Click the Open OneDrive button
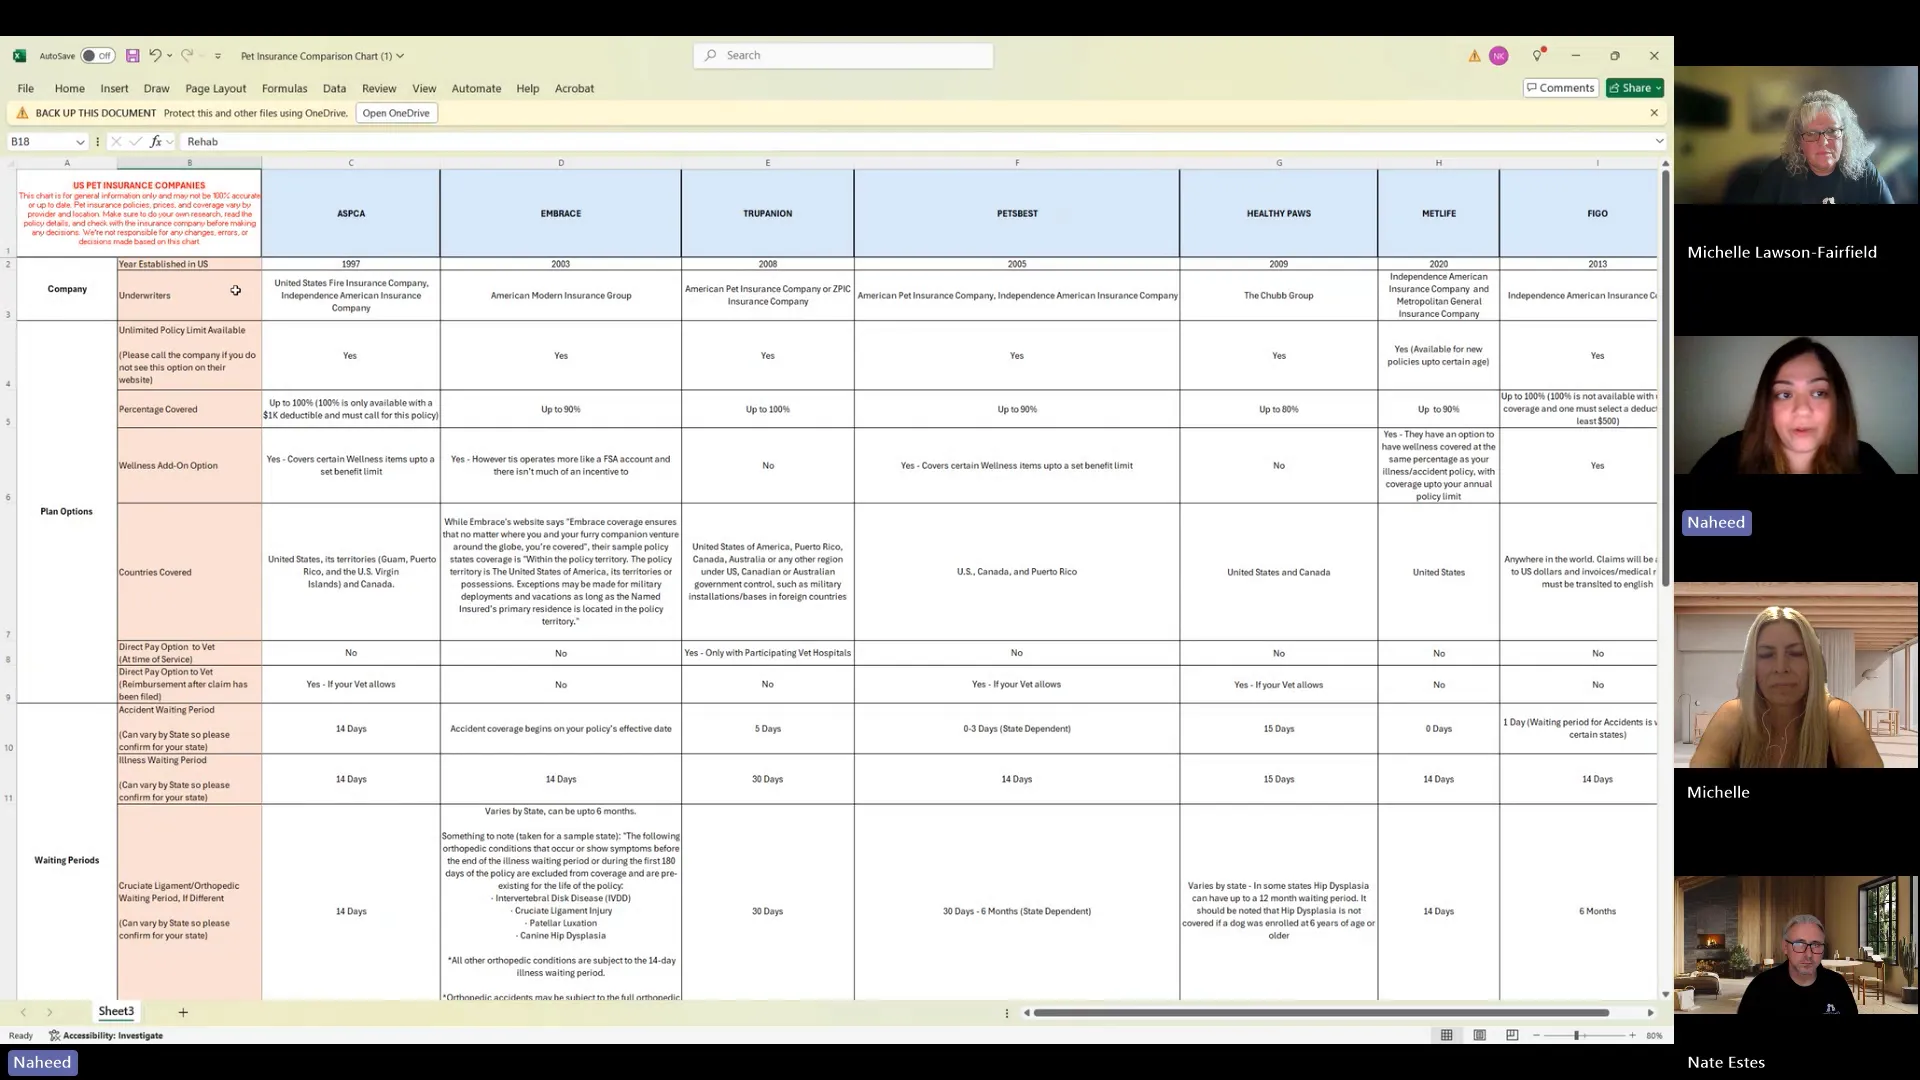The image size is (1920, 1080). 396,113
